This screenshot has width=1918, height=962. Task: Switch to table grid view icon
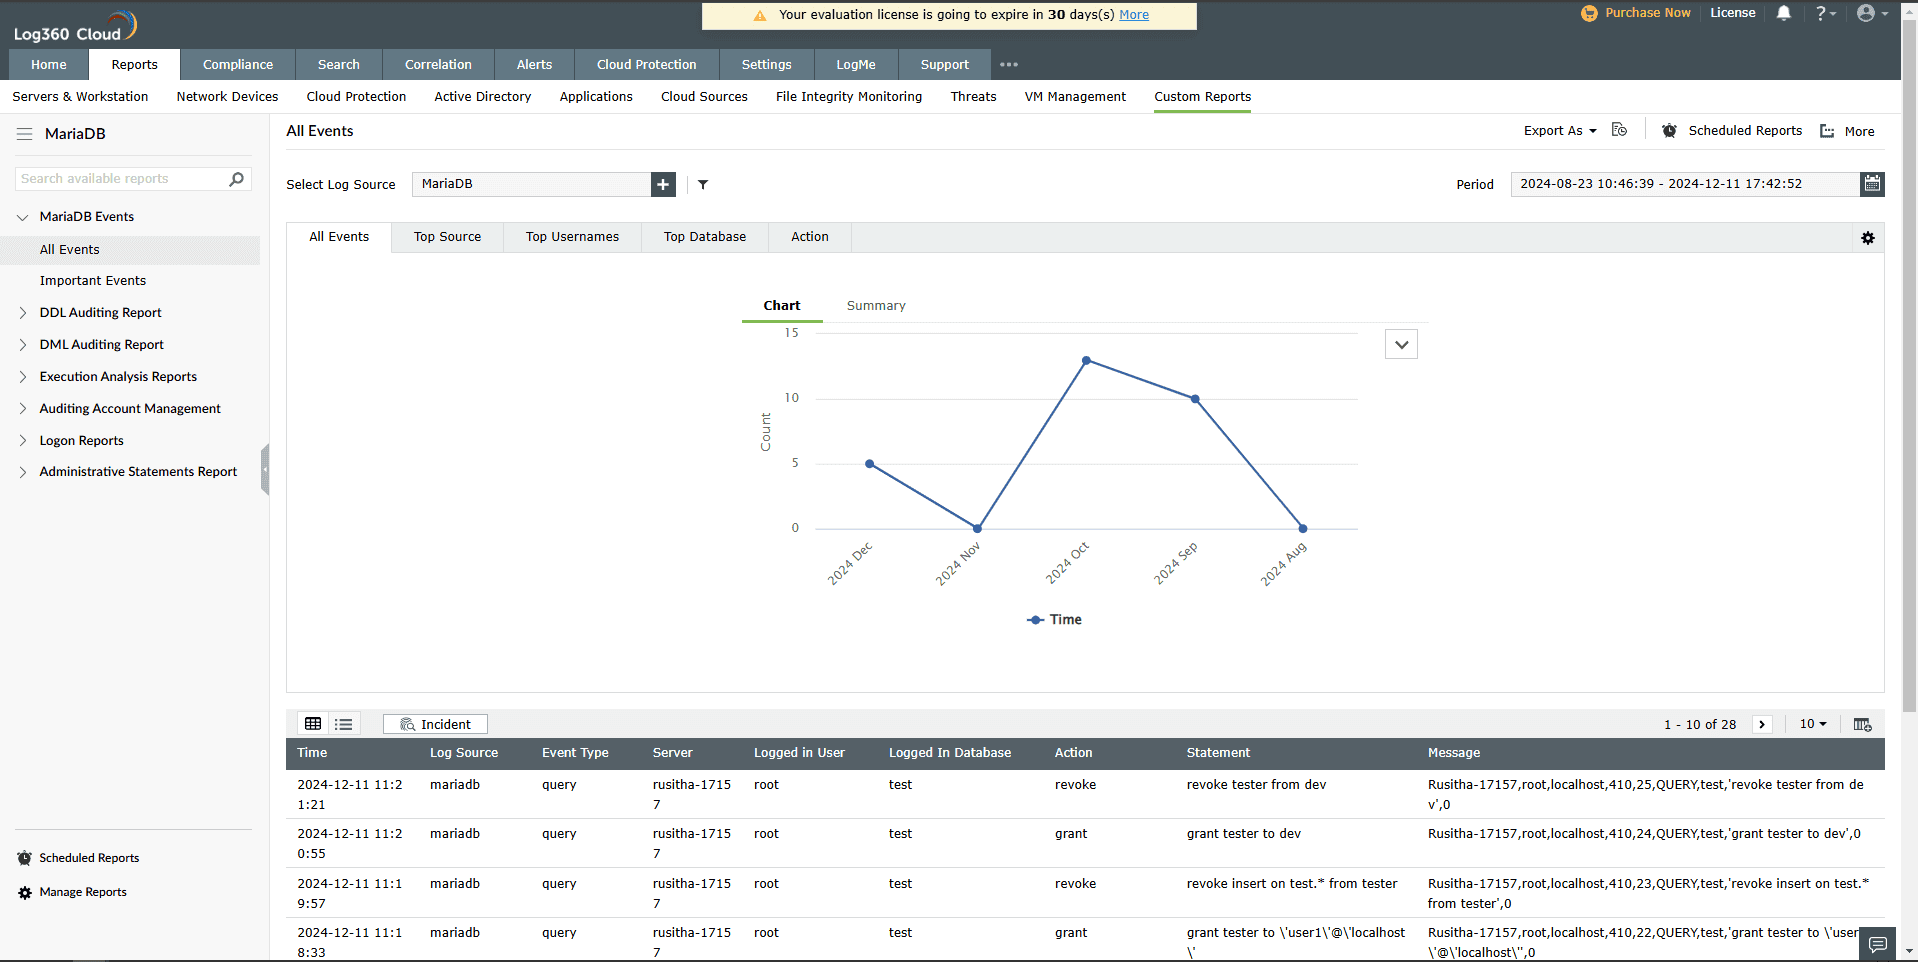tap(313, 724)
